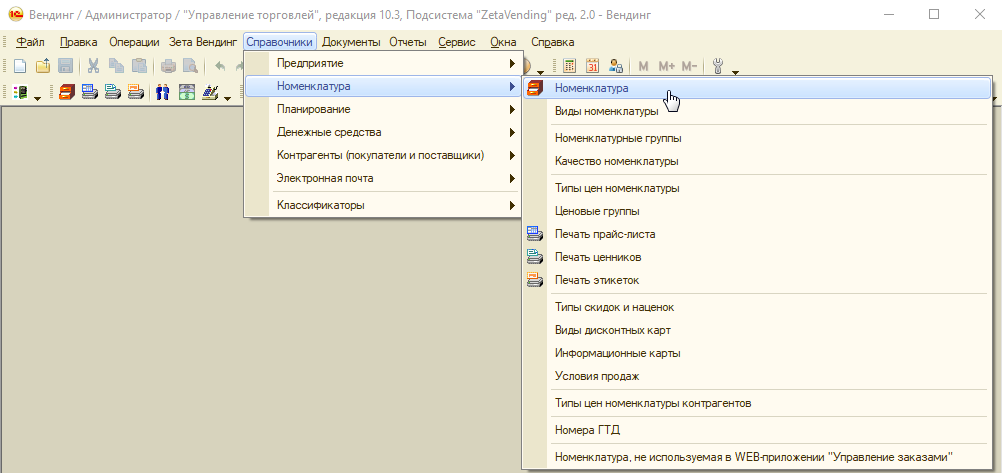
Task: Select Типы скидок и наценок menu item
Action: (757, 307)
